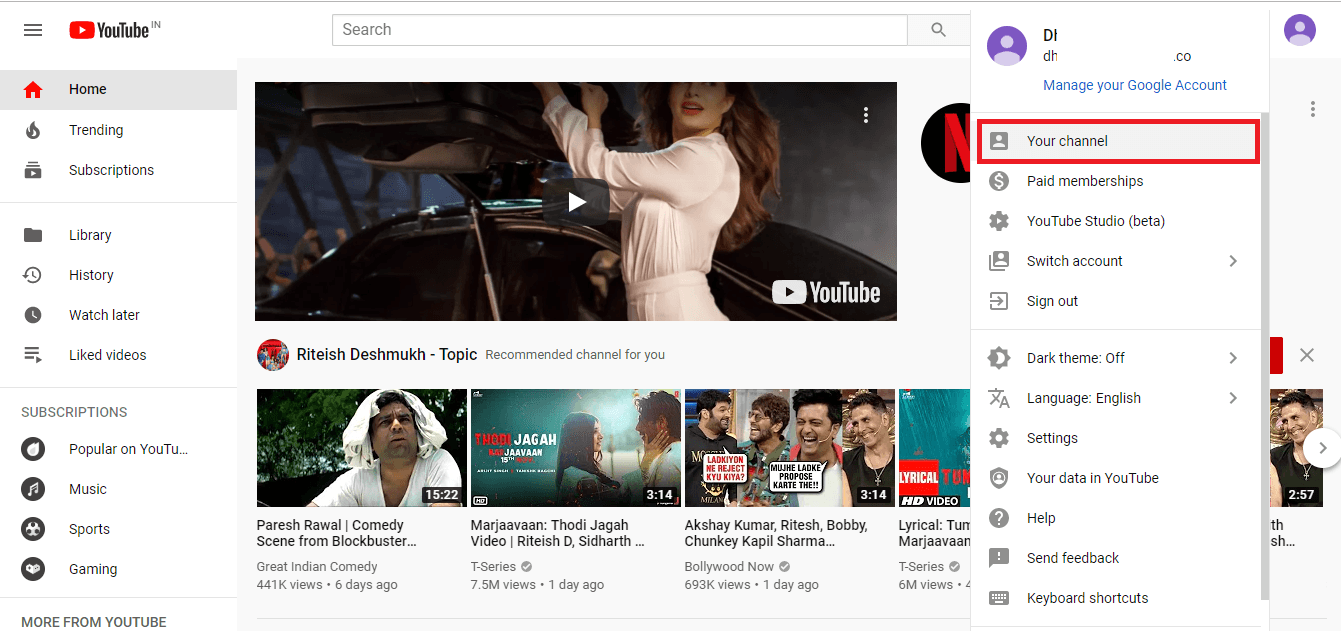The width and height of the screenshot is (1341, 631).
Task: Click the search magnifier button
Action: [x=938, y=30]
